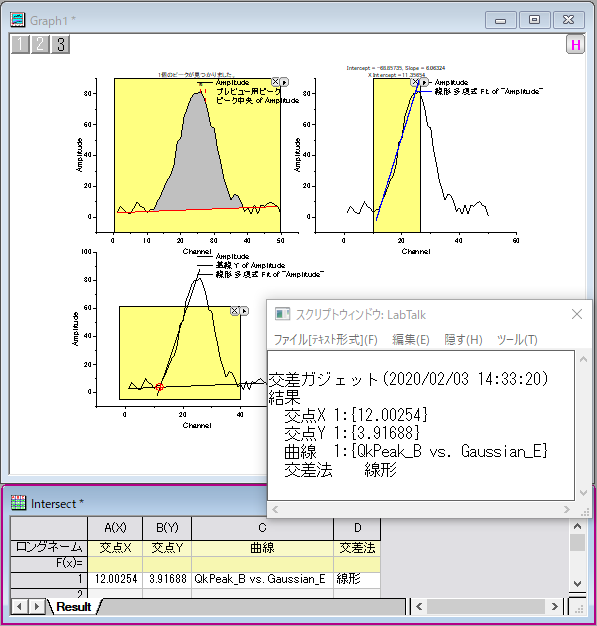Select row 1 header in worksheet
The height and width of the screenshot is (626, 597).
[49, 579]
